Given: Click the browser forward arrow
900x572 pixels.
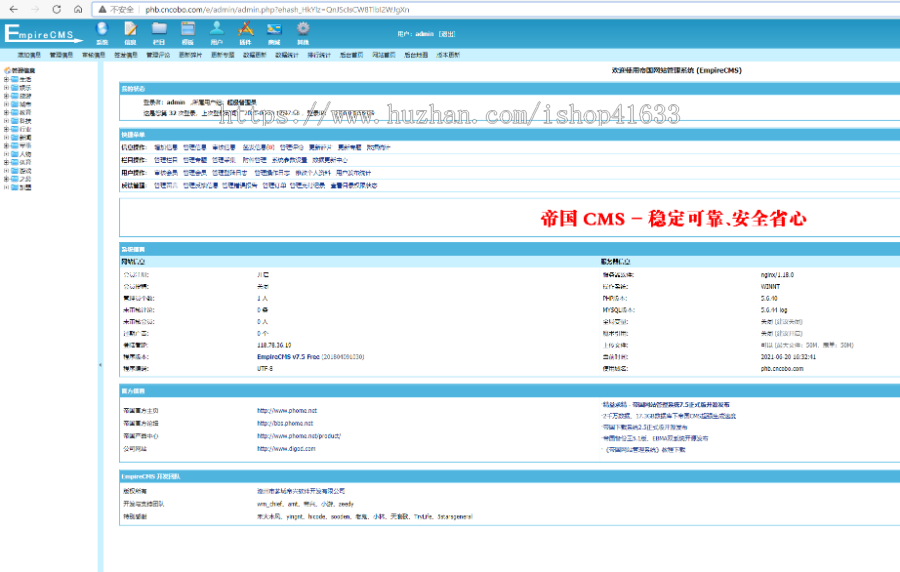Looking at the screenshot, I should coord(35,9).
